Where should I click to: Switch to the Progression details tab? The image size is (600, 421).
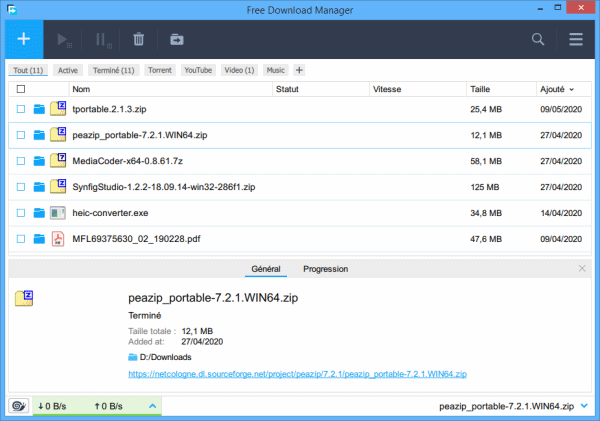[x=326, y=269]
